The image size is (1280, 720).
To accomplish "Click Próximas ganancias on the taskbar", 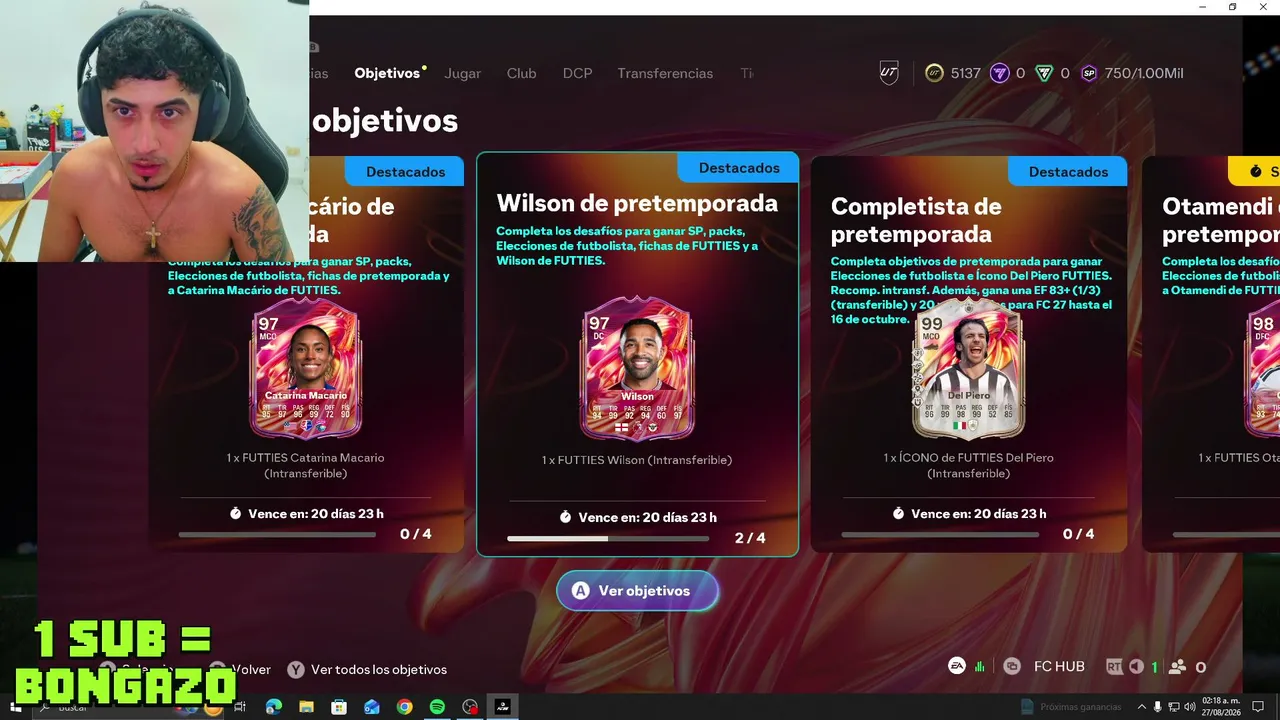I will coord(1072,707).
